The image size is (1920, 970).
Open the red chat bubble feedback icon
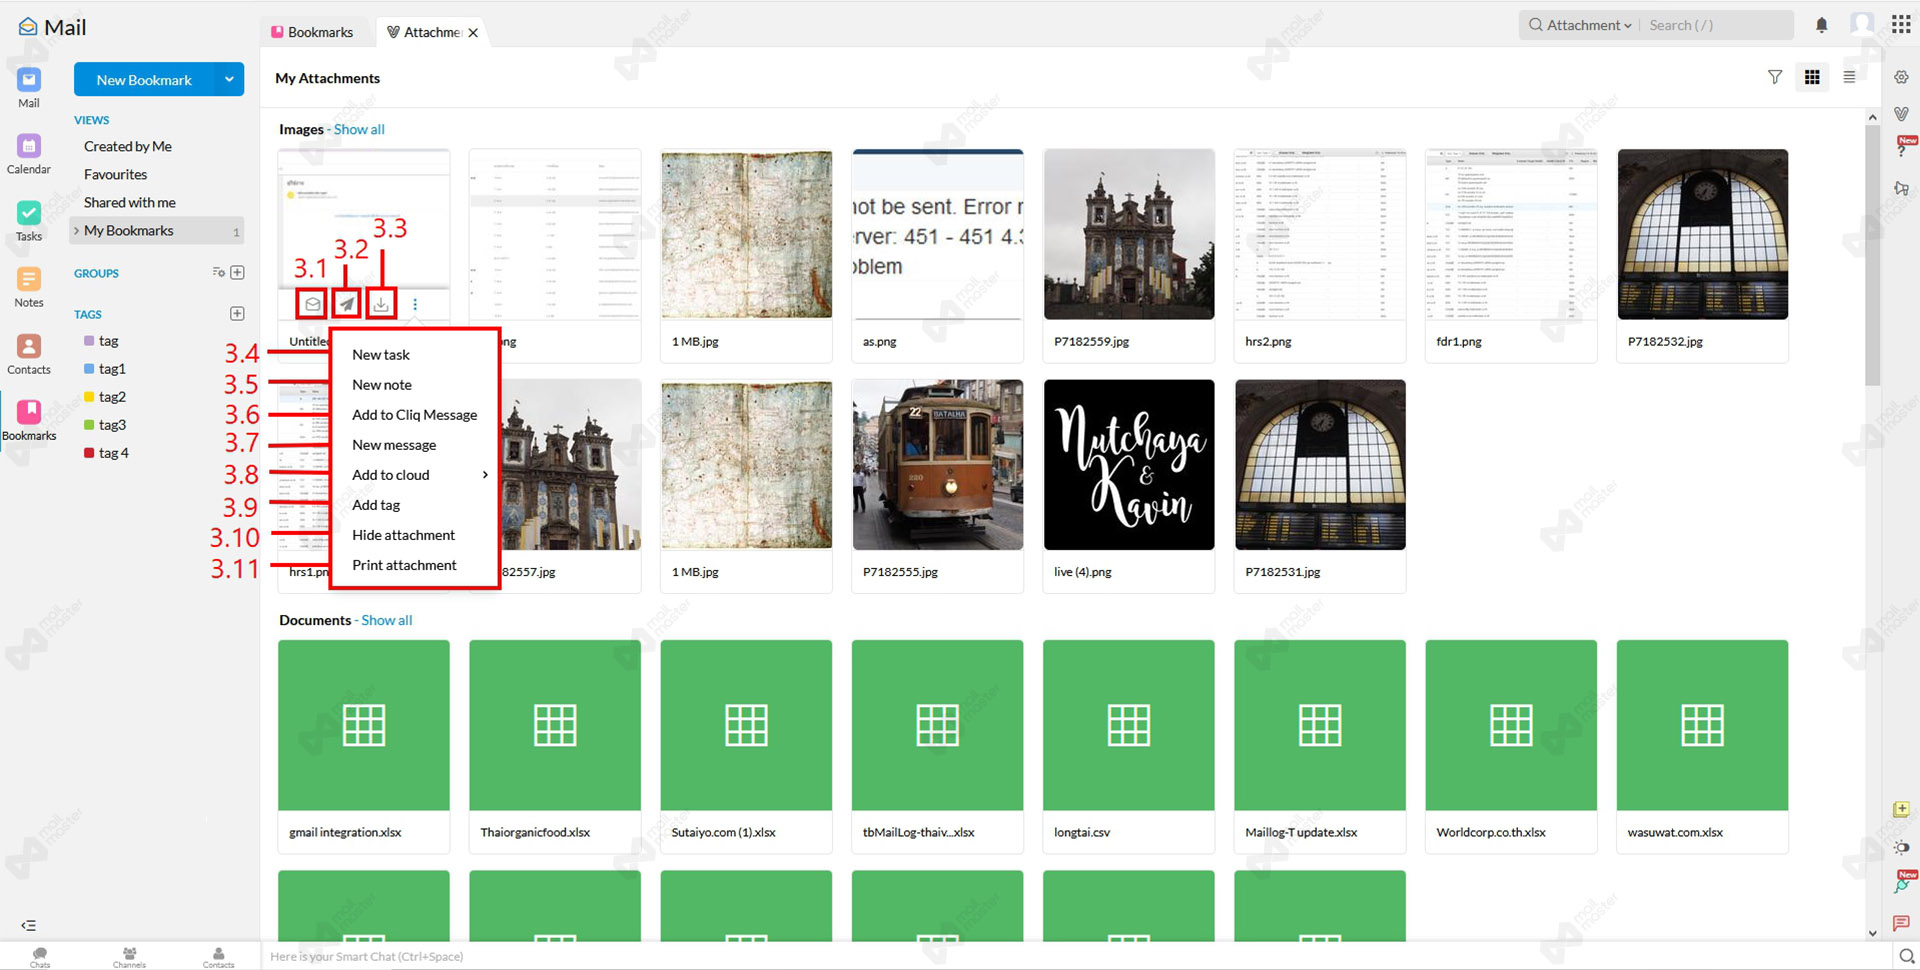1901,922
